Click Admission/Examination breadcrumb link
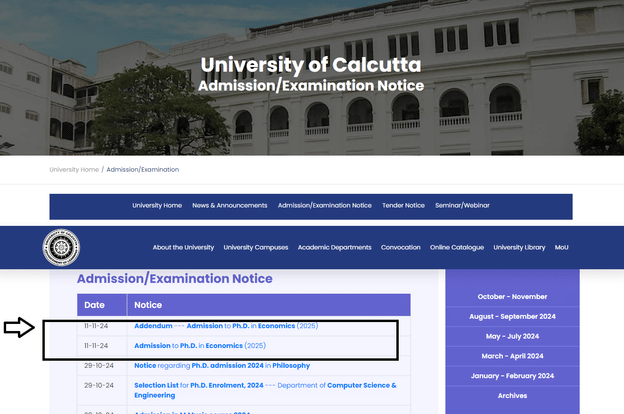Screen dimensions: 624x414 click(142, 170)
